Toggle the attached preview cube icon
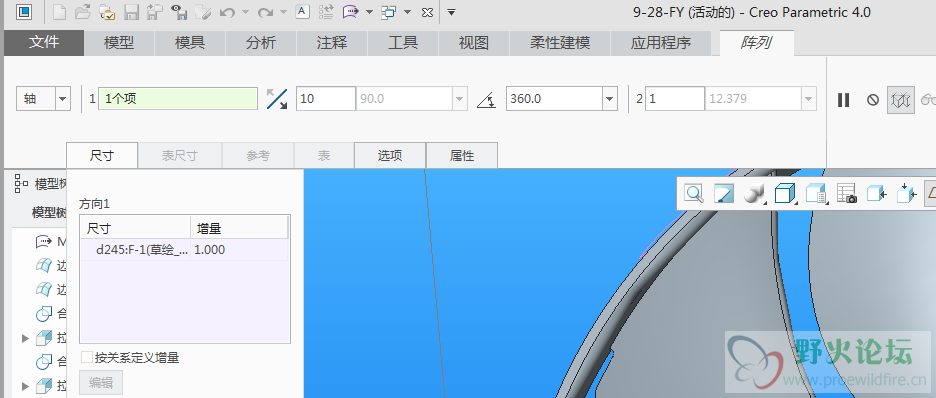 tap(901, 100)
